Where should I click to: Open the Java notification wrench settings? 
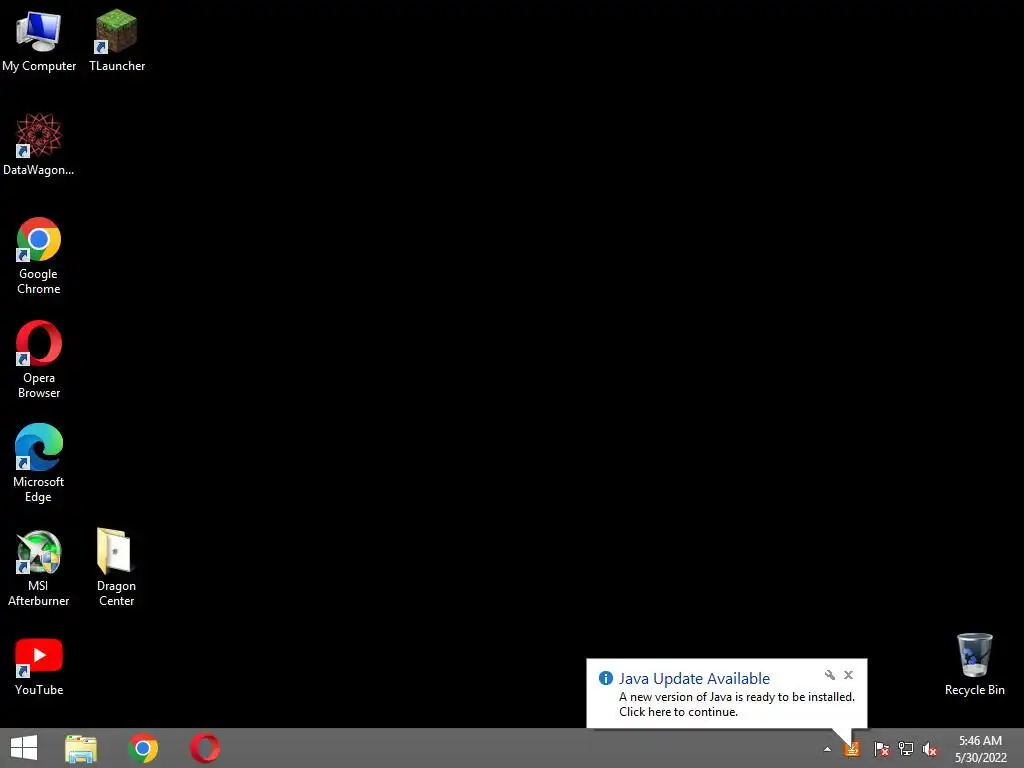click(x=829, y=675)
